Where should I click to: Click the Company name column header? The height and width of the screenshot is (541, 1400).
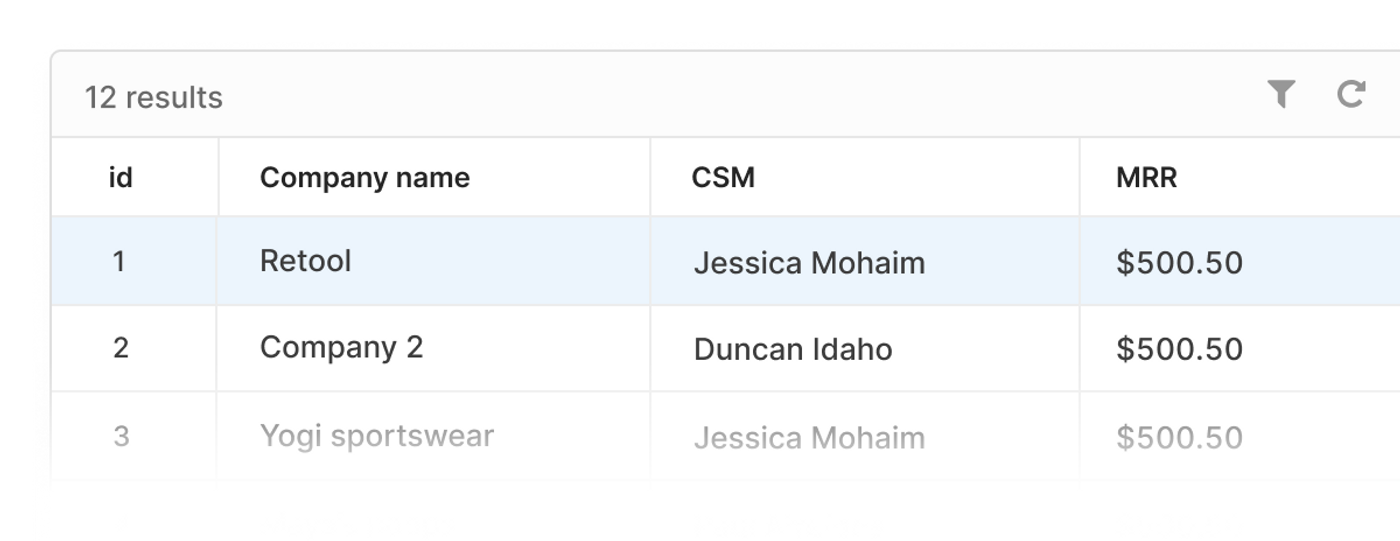click(365, 178)
